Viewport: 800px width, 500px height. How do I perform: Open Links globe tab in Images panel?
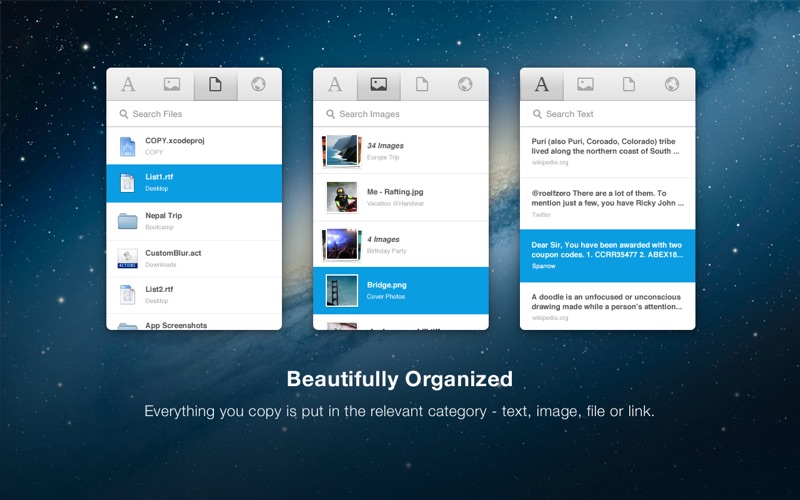point(465,84)
